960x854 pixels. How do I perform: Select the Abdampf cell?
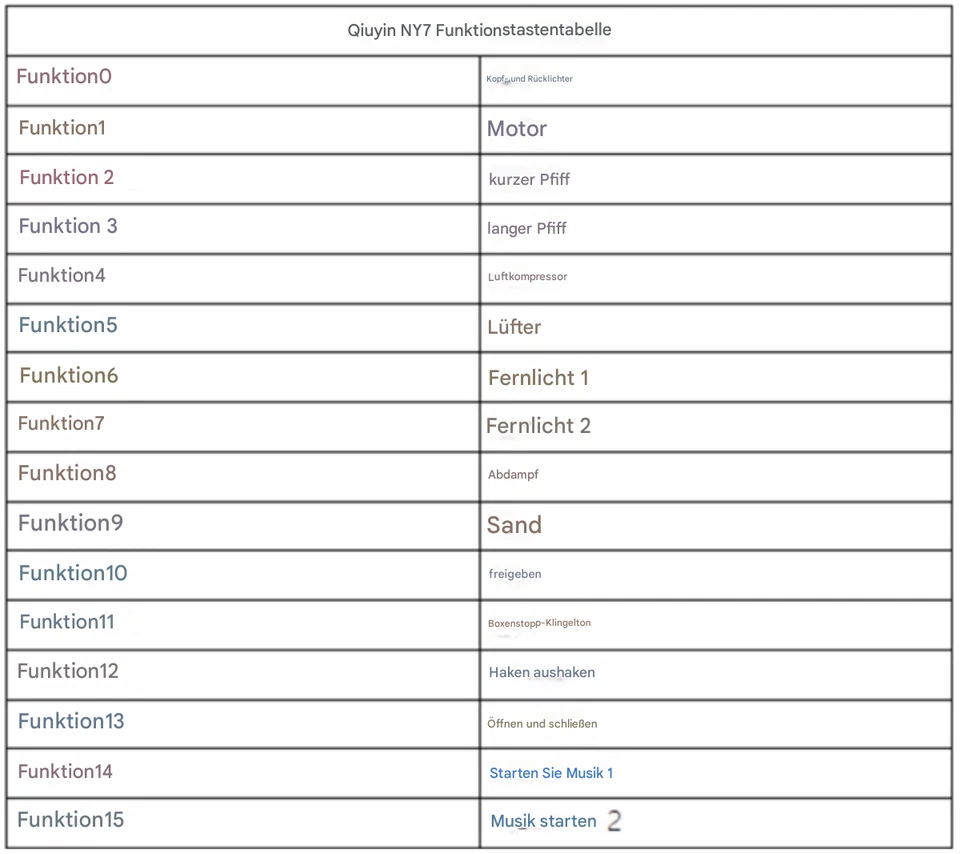[x=513, y=475]
